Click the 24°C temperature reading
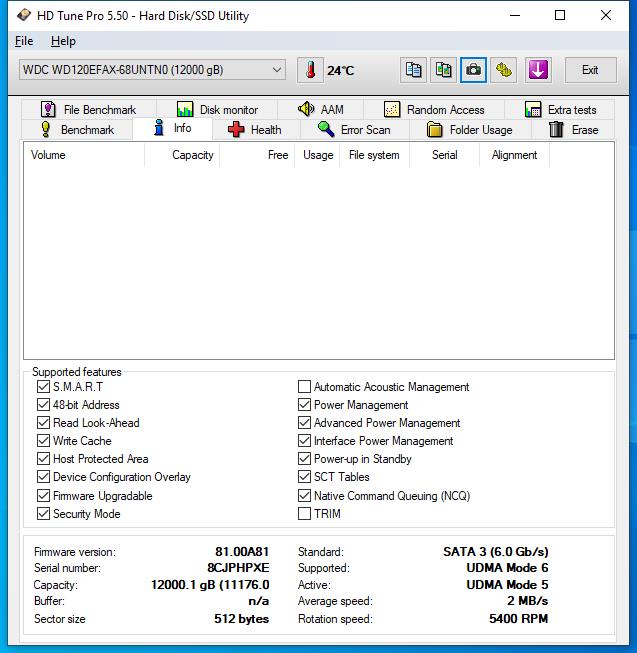The height and width of the screenshot is (653, 637). (x=341, y=70)
